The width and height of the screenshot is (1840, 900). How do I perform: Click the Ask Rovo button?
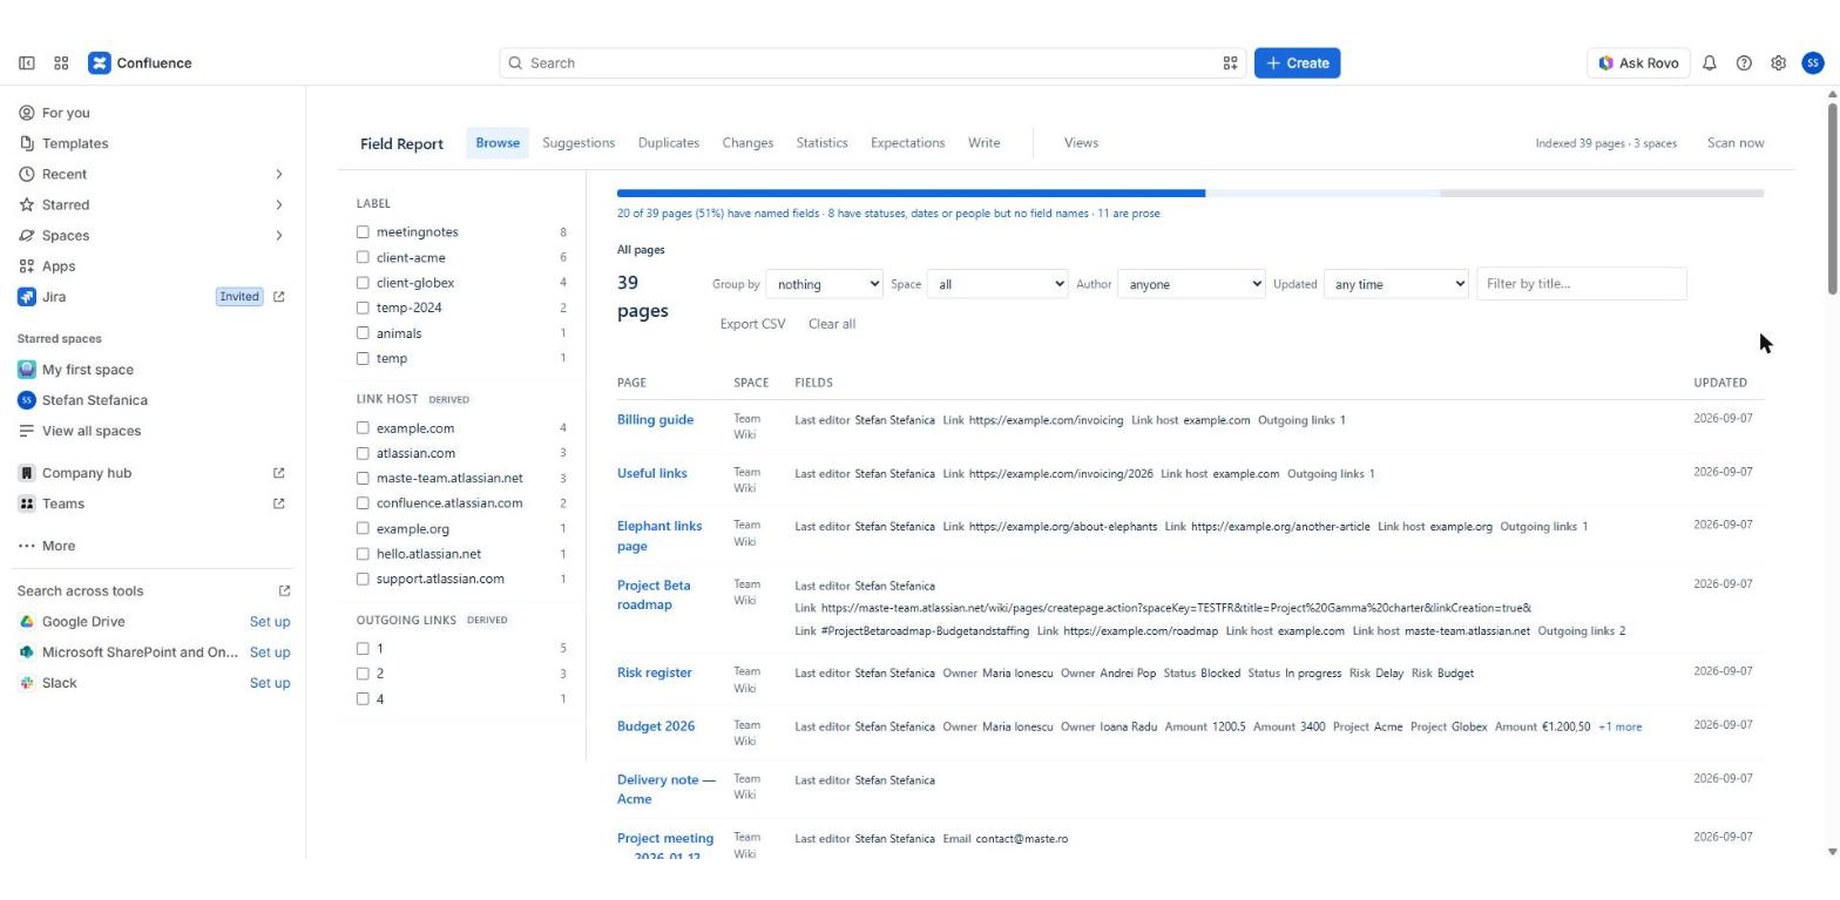[x=1638, y=63]
